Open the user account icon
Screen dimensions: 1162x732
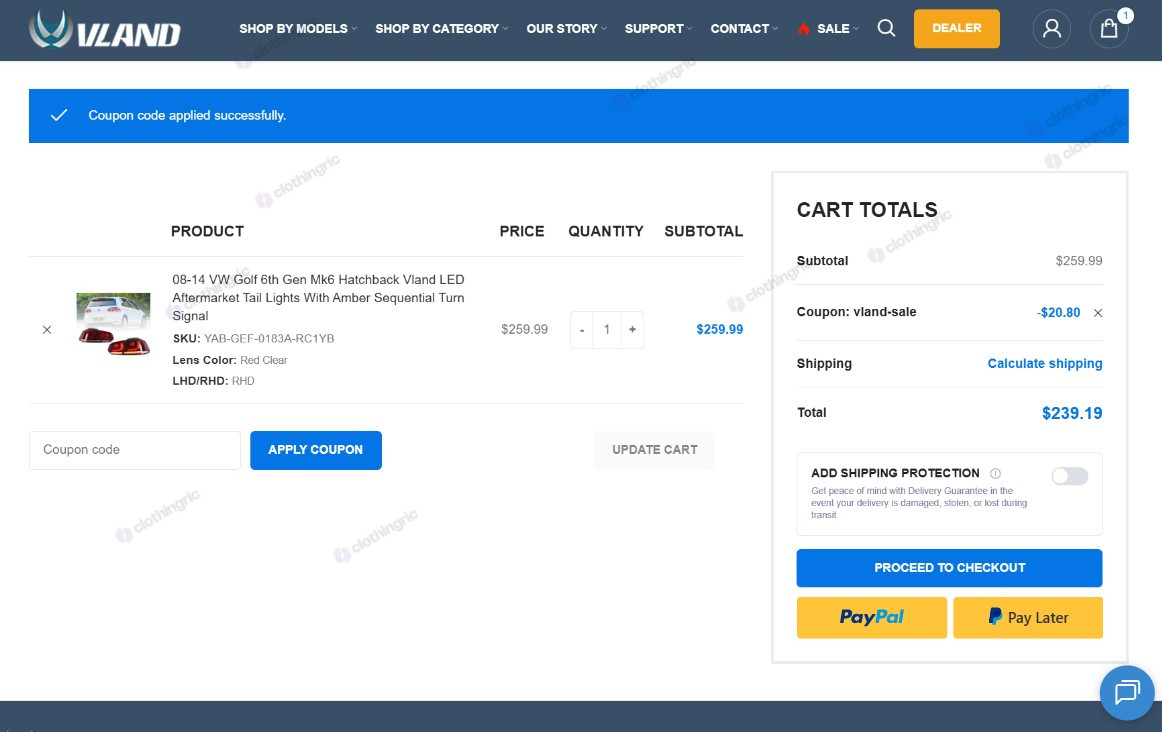click(1052, 29)
